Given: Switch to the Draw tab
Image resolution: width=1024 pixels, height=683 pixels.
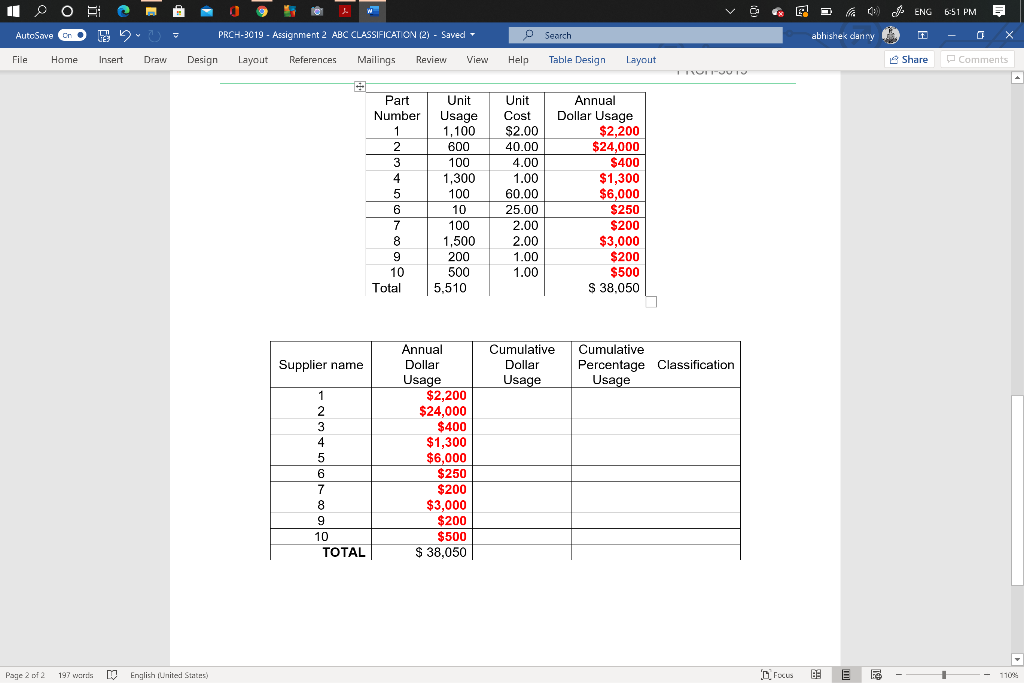Looking at the screenshot, I should 155,59.
